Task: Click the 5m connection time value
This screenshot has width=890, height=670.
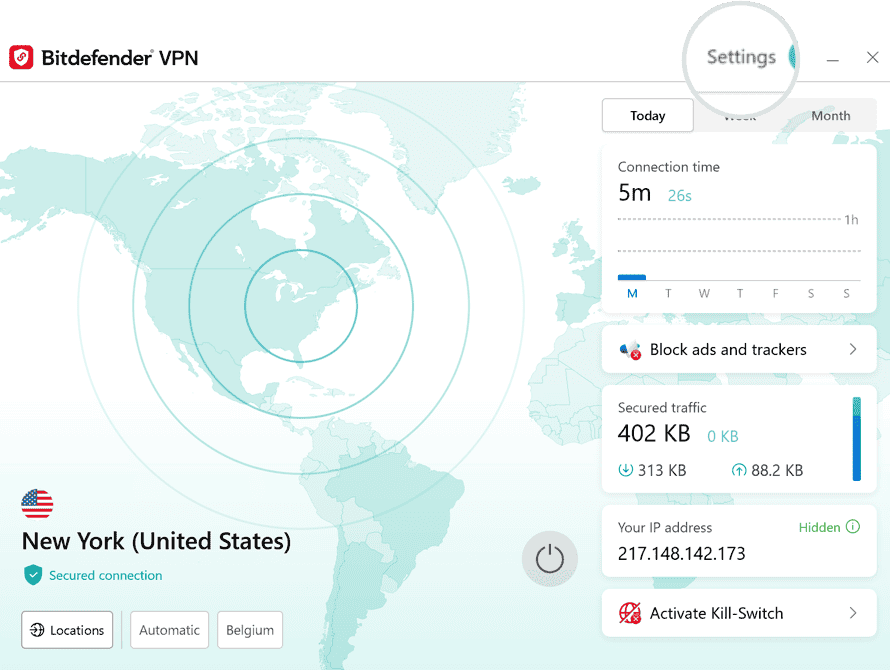Action: tap(635, 193)
